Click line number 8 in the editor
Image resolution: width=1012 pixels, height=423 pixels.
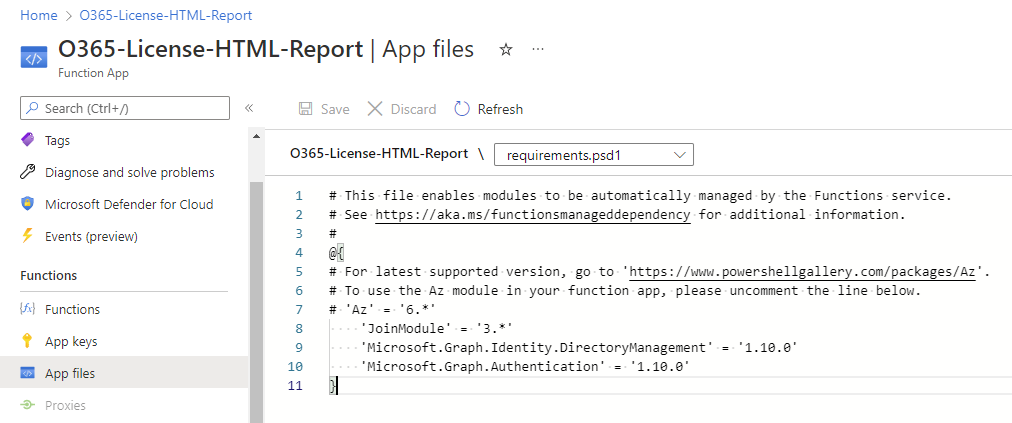pos(299,329)
